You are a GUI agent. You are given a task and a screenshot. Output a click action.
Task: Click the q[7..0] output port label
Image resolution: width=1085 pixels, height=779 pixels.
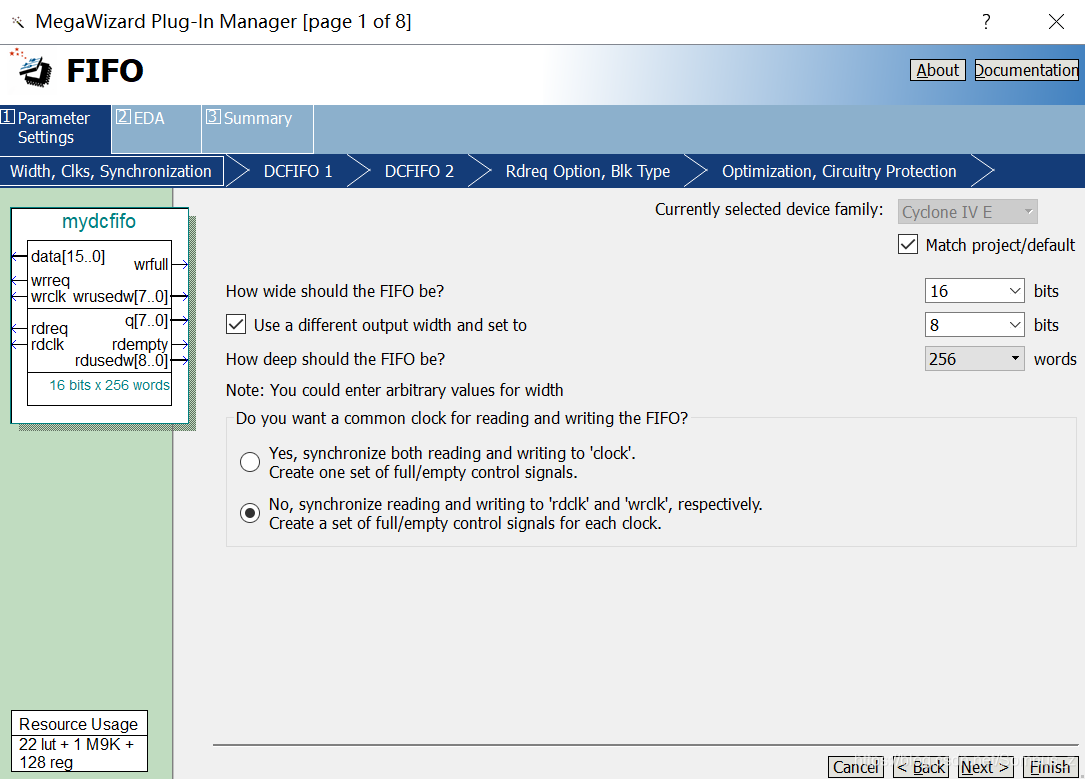coord(146,320)
